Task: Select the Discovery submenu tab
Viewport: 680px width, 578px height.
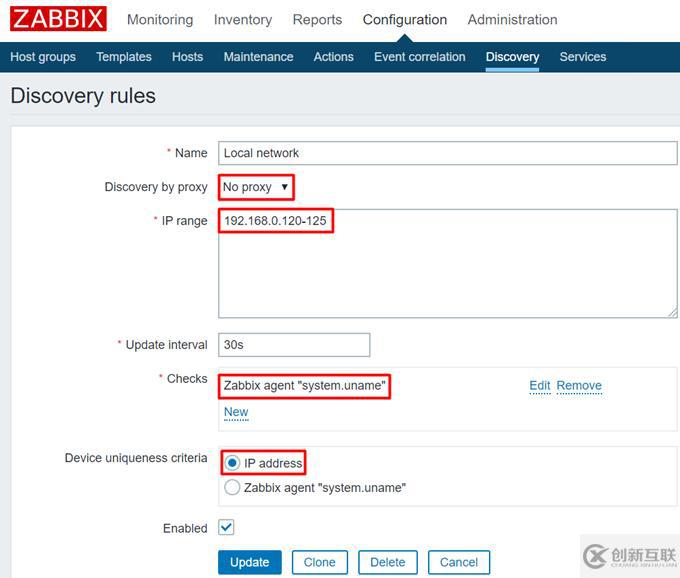Action: [x=512, y=57]
